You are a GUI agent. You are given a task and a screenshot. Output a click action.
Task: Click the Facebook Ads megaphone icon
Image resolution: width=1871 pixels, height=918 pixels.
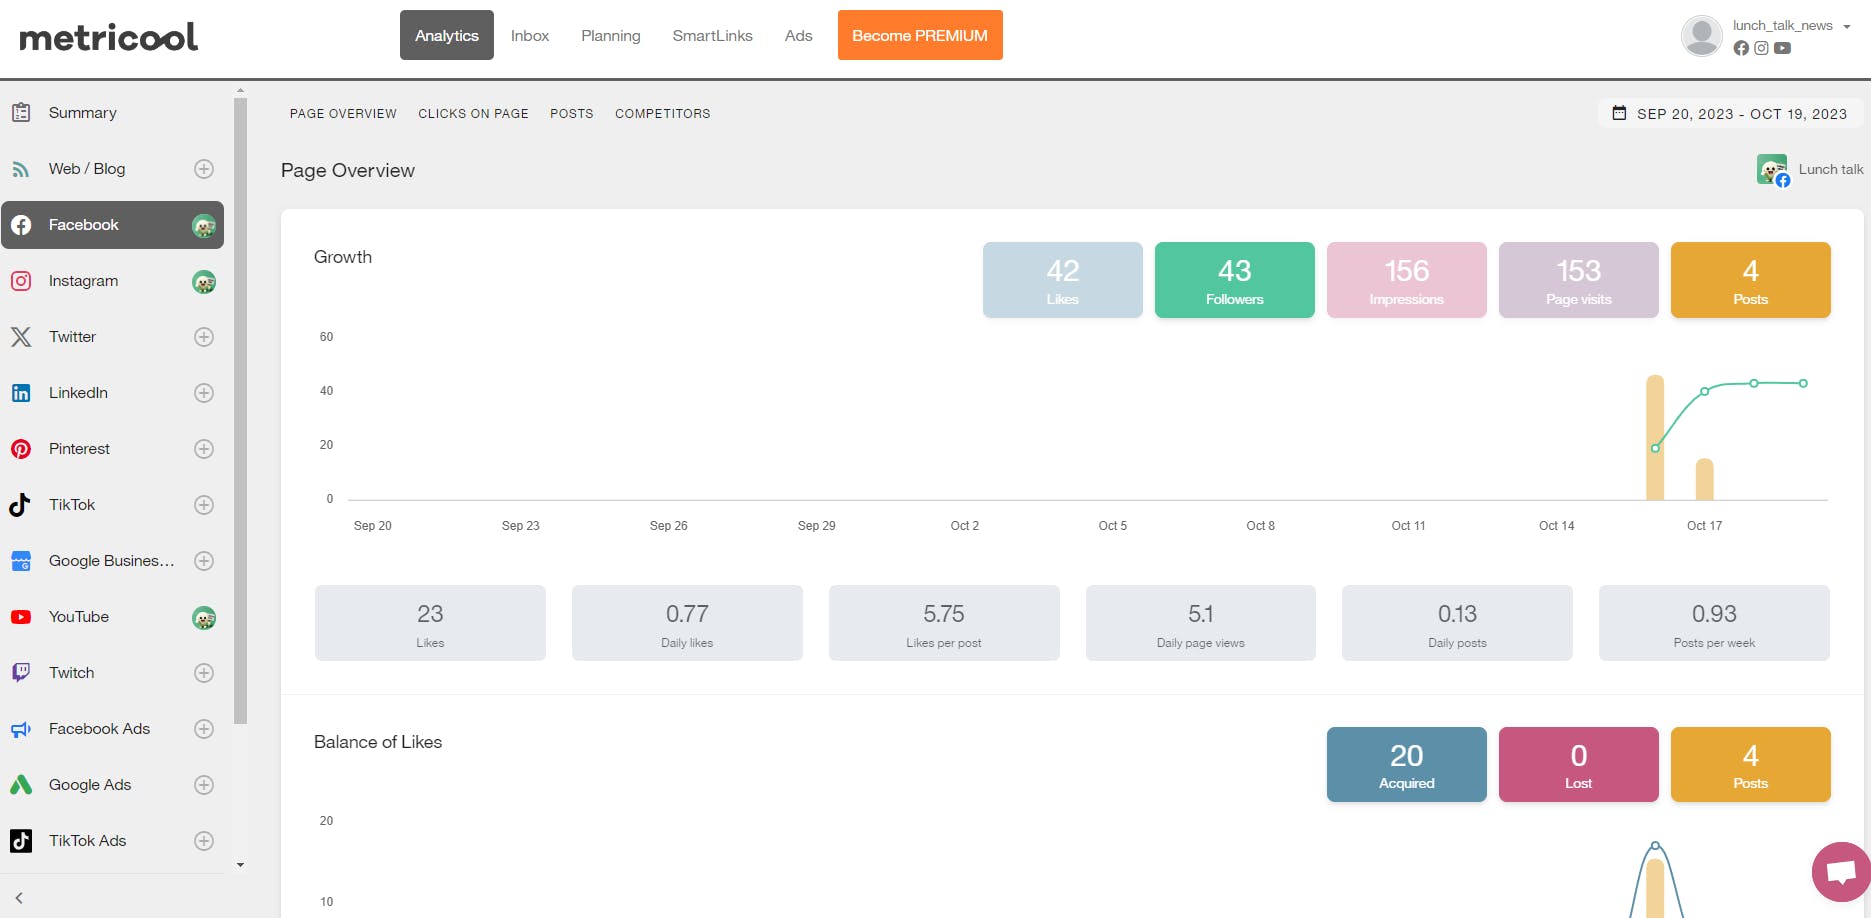tap(21, 729)
